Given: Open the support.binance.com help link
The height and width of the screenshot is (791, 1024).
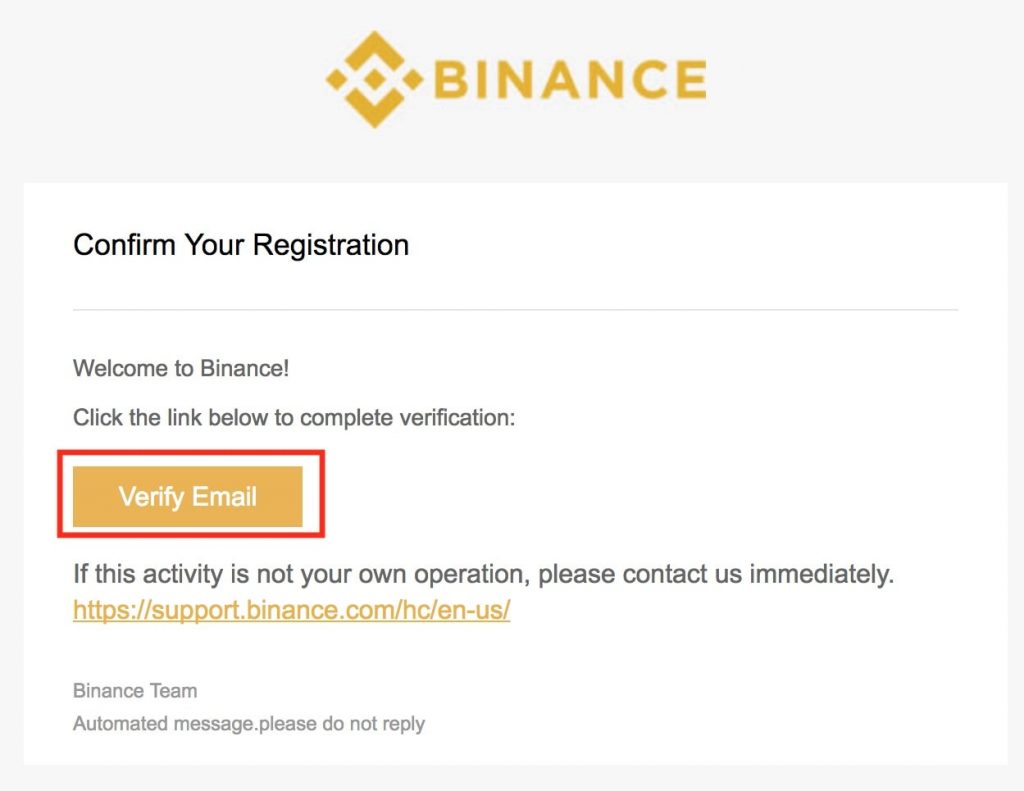Looking at the screenshot, I should [x=291, y=610].
